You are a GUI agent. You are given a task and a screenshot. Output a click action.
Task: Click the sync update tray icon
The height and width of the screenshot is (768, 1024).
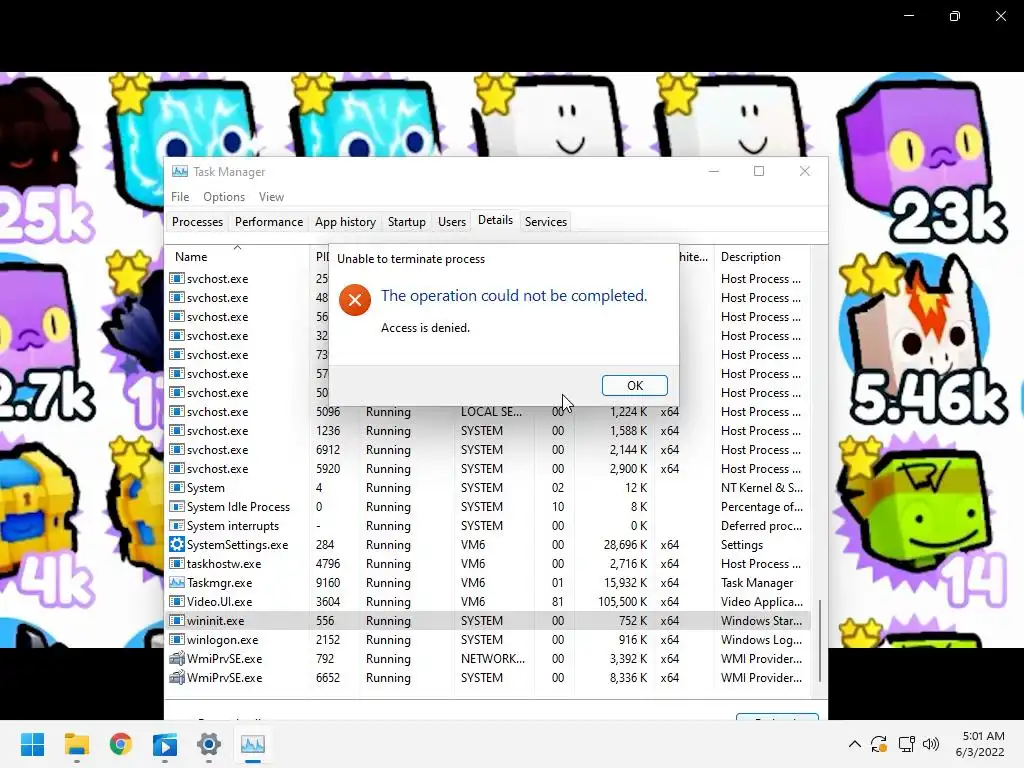(879, 744)
